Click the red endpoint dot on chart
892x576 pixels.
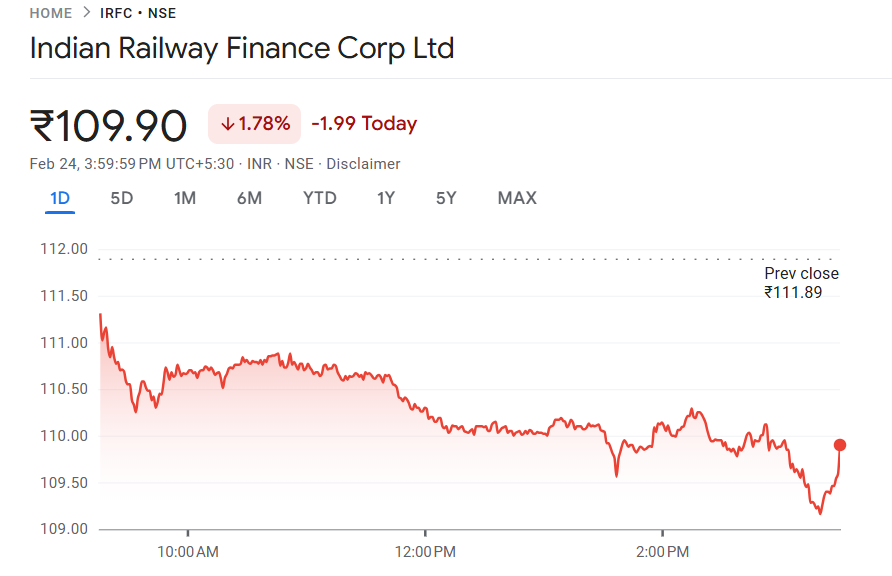840,445
